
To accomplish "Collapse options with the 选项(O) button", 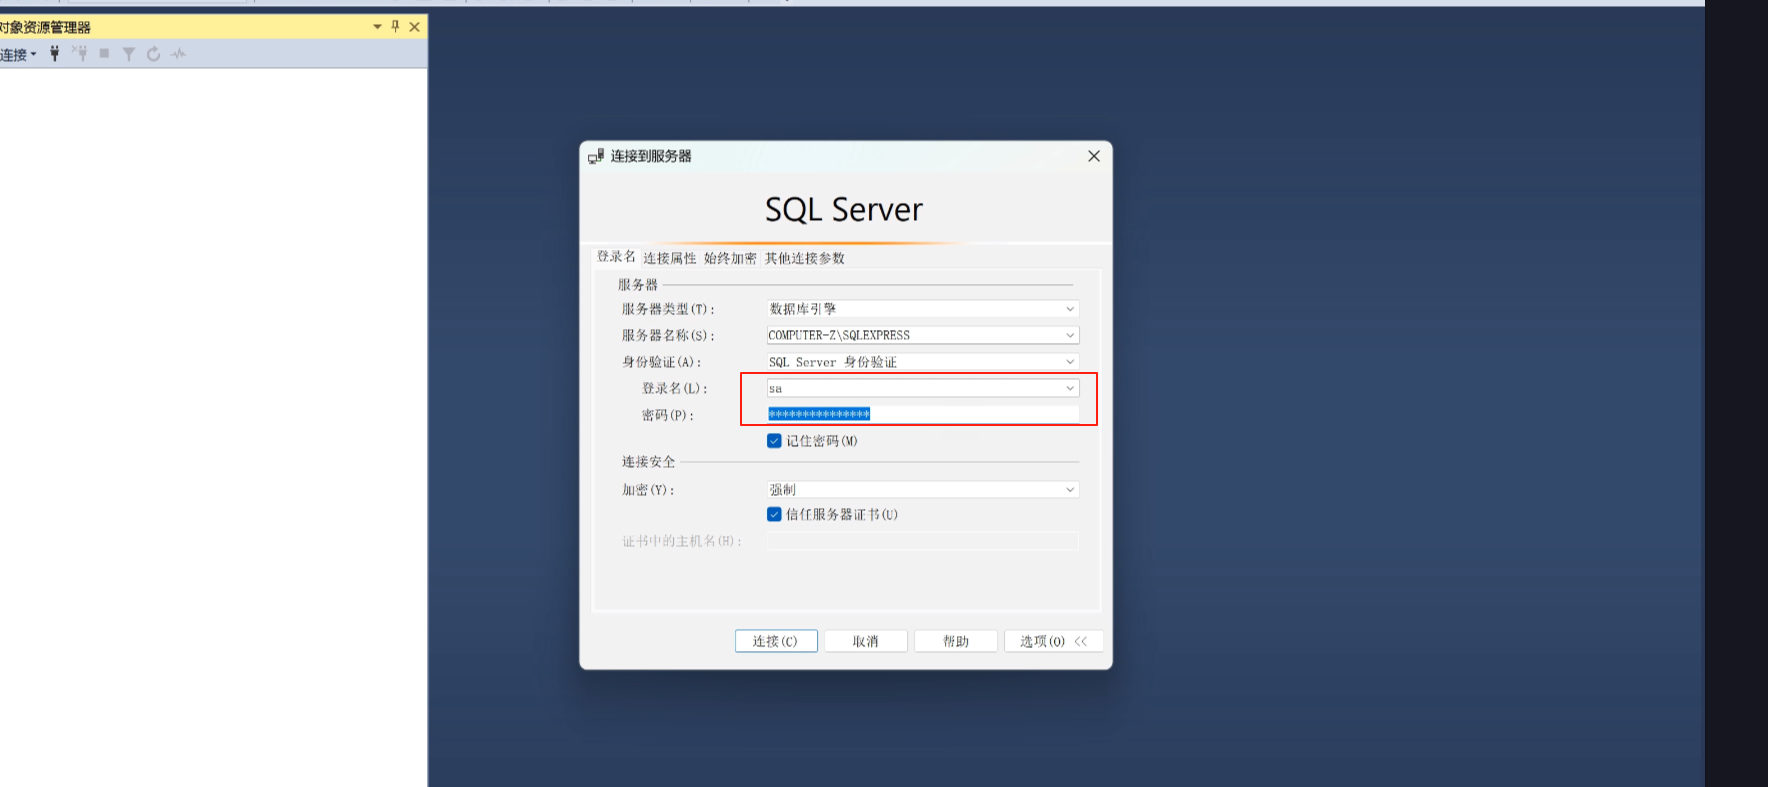I will coord(1054,641).
